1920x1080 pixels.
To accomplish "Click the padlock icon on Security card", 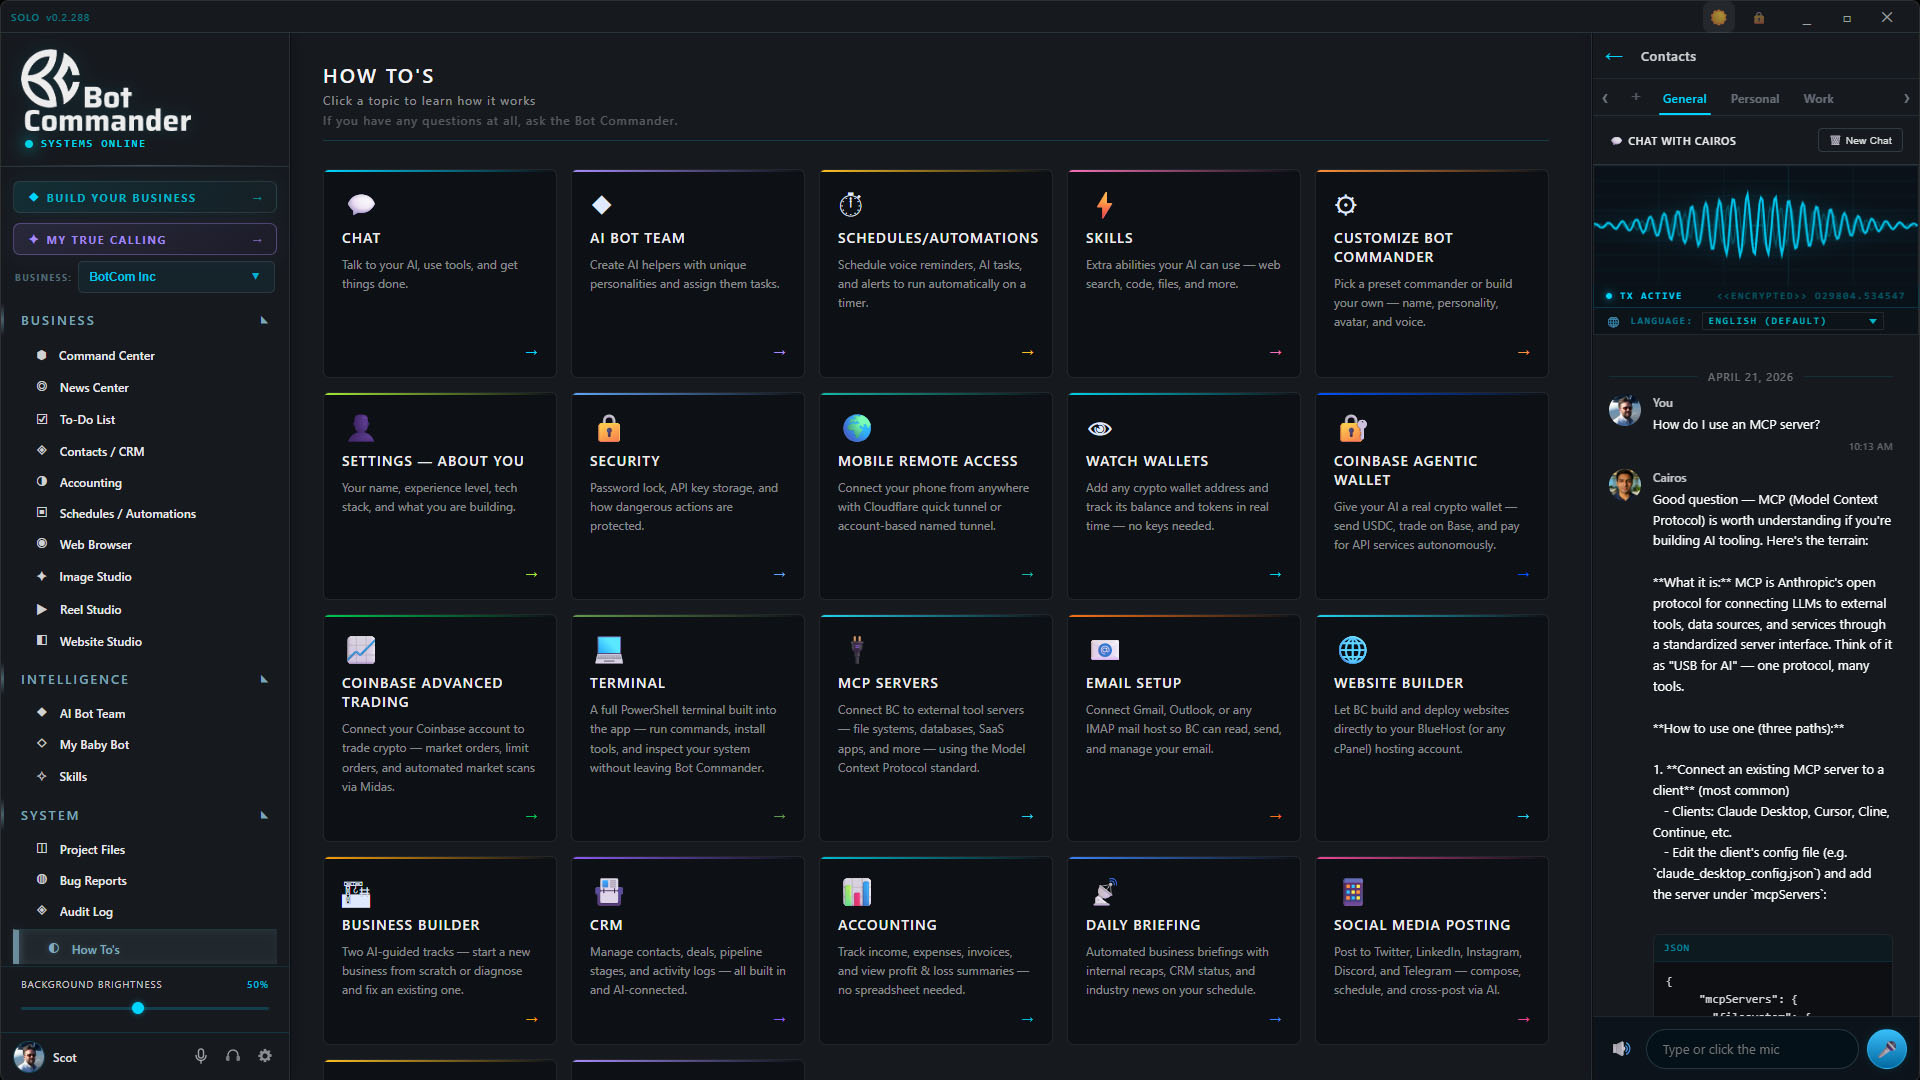I will 609,428.
